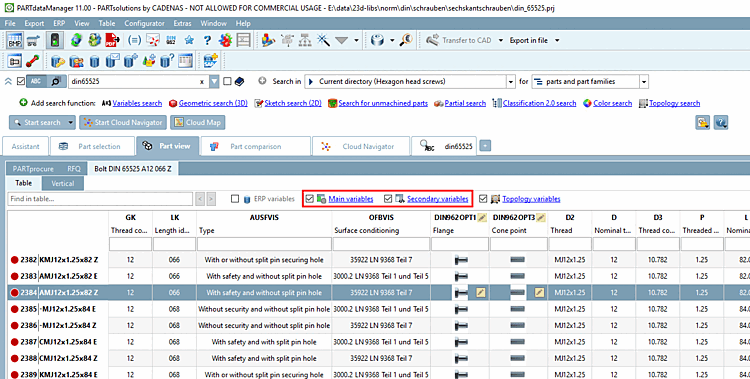The height and width of the screenshot is (379, 750).
Task: Switch to the Part comparison tab
Action: (256, 146)
